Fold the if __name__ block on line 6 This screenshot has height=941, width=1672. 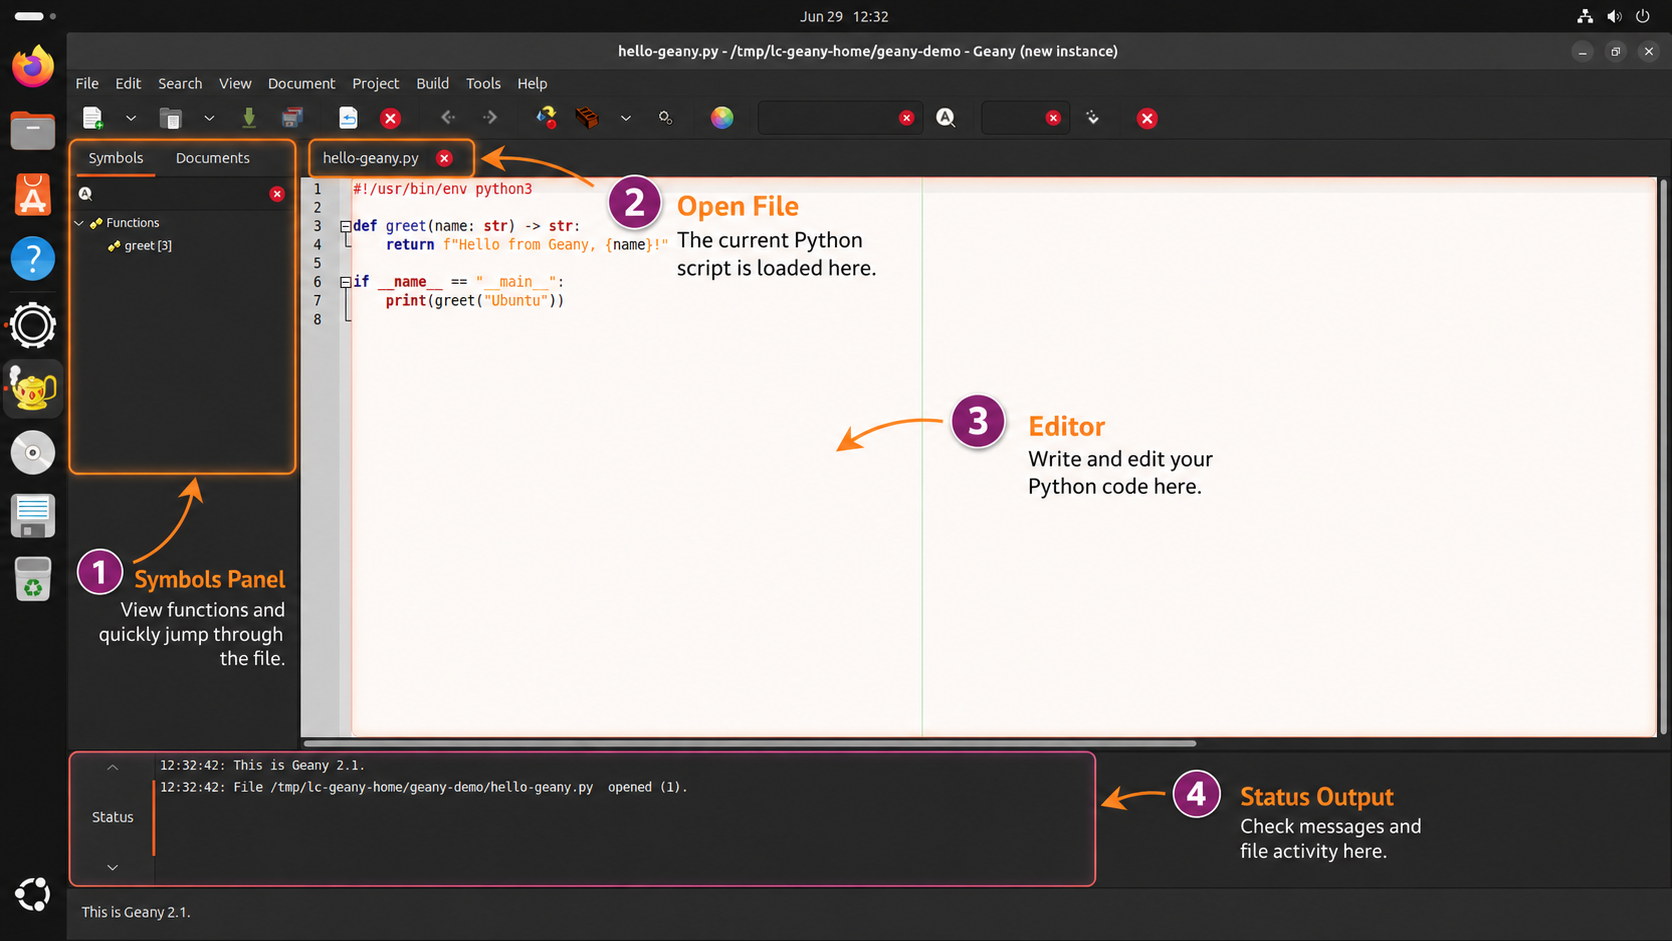tap(345, 282)
